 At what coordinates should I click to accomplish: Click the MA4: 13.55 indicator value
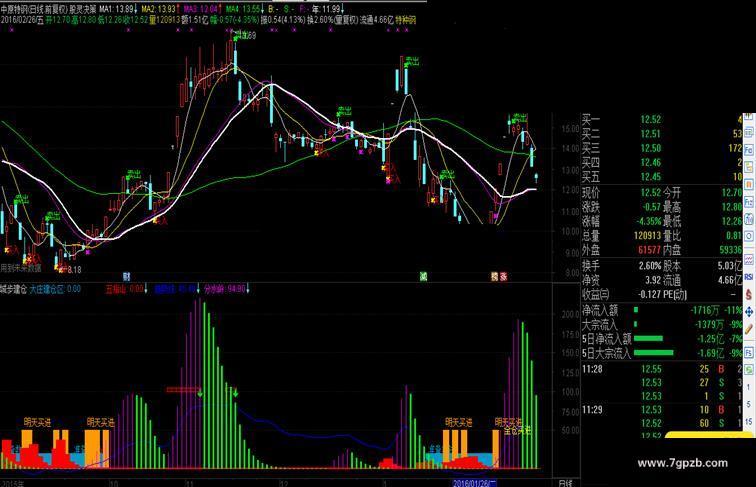point(244,9)
